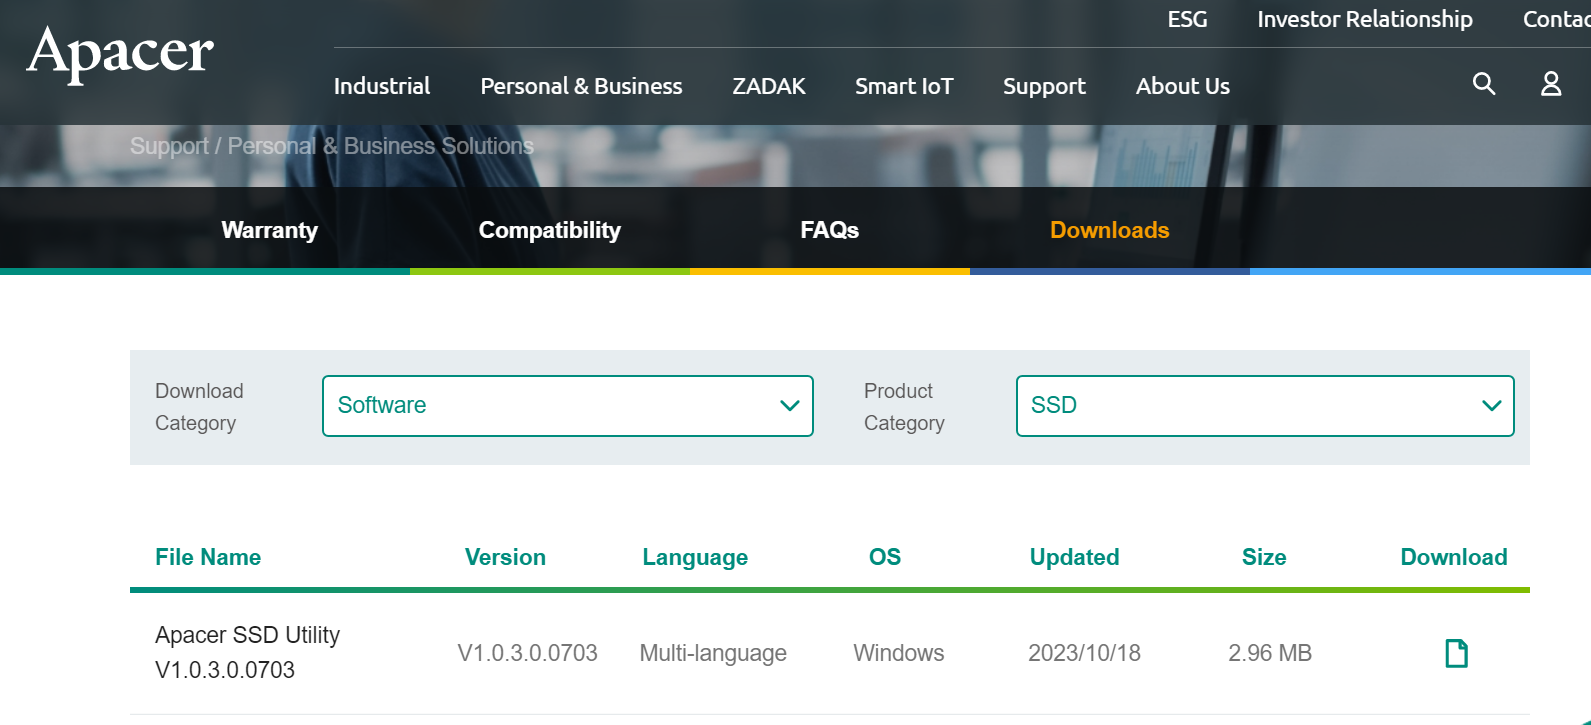
Task: Open the Industrial menu
Action: click(x=382, y=87)
